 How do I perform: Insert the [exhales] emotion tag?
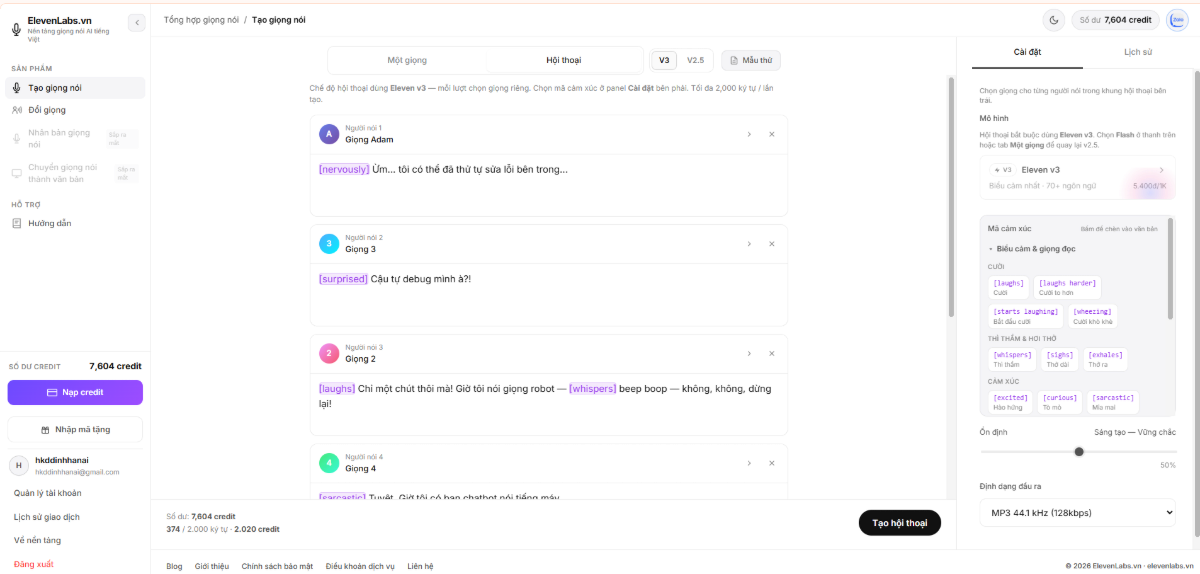(x=1106, y=359)
